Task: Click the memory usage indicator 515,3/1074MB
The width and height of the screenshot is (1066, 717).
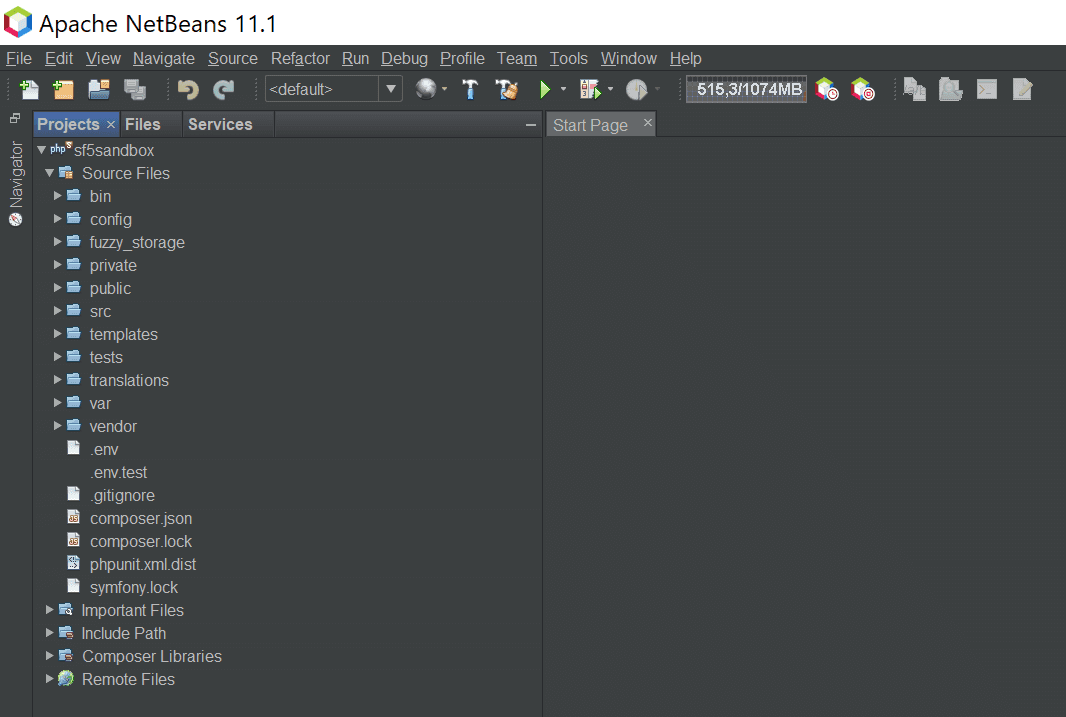Action: 747,89
